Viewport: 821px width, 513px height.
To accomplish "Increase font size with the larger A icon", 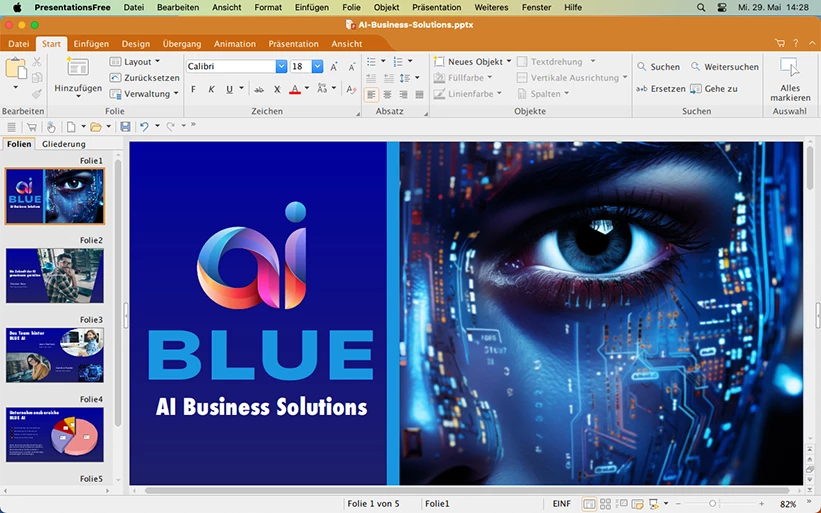I will click(x=334, y=66).
